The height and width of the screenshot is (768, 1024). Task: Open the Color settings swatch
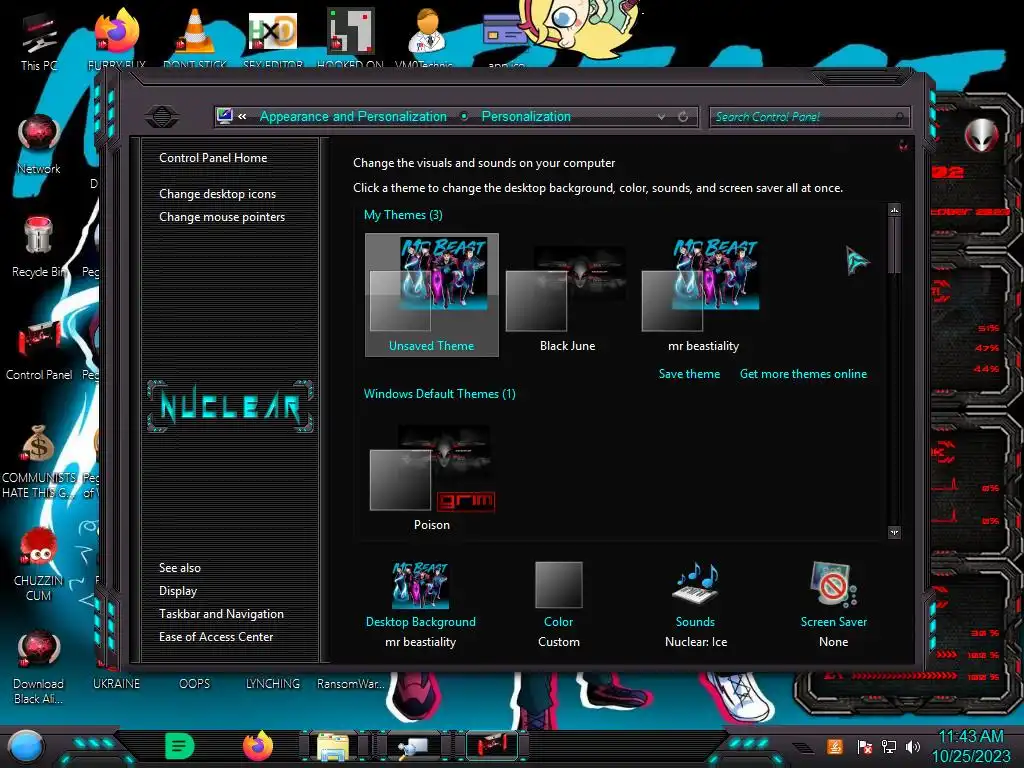click(558, 585)
